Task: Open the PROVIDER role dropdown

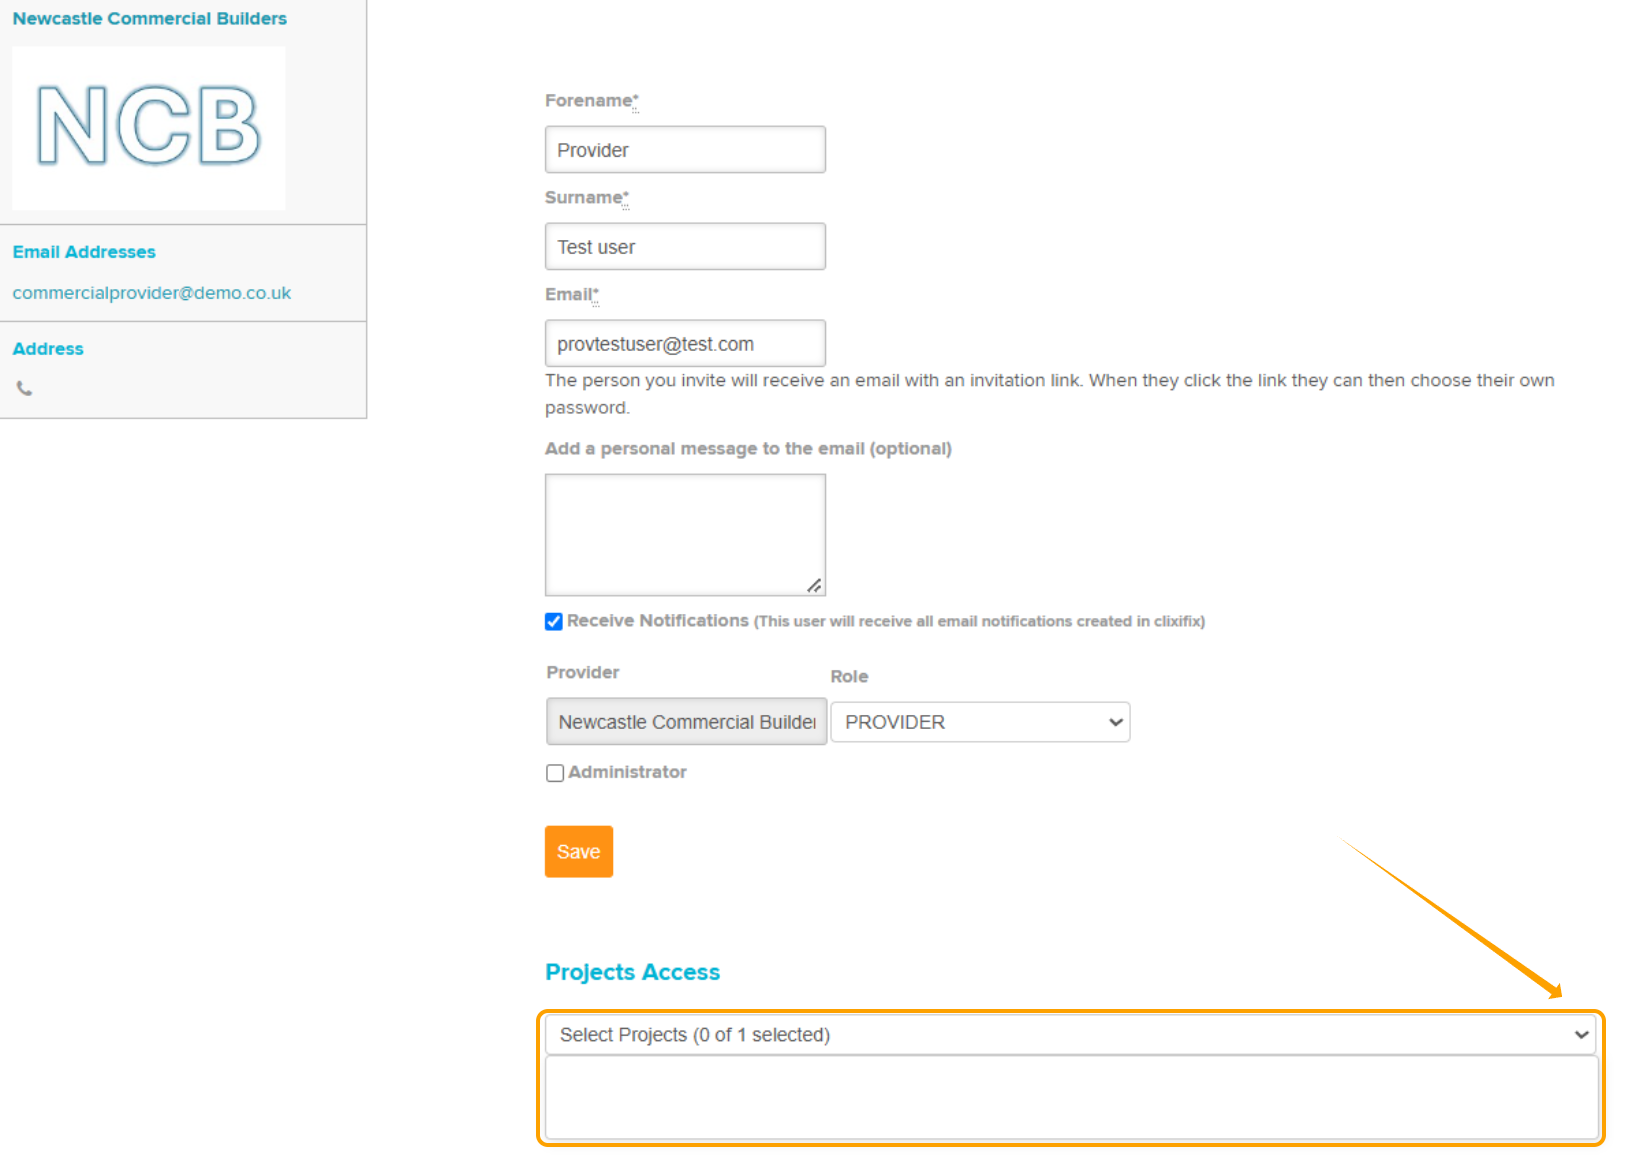Action: point(980,722)
